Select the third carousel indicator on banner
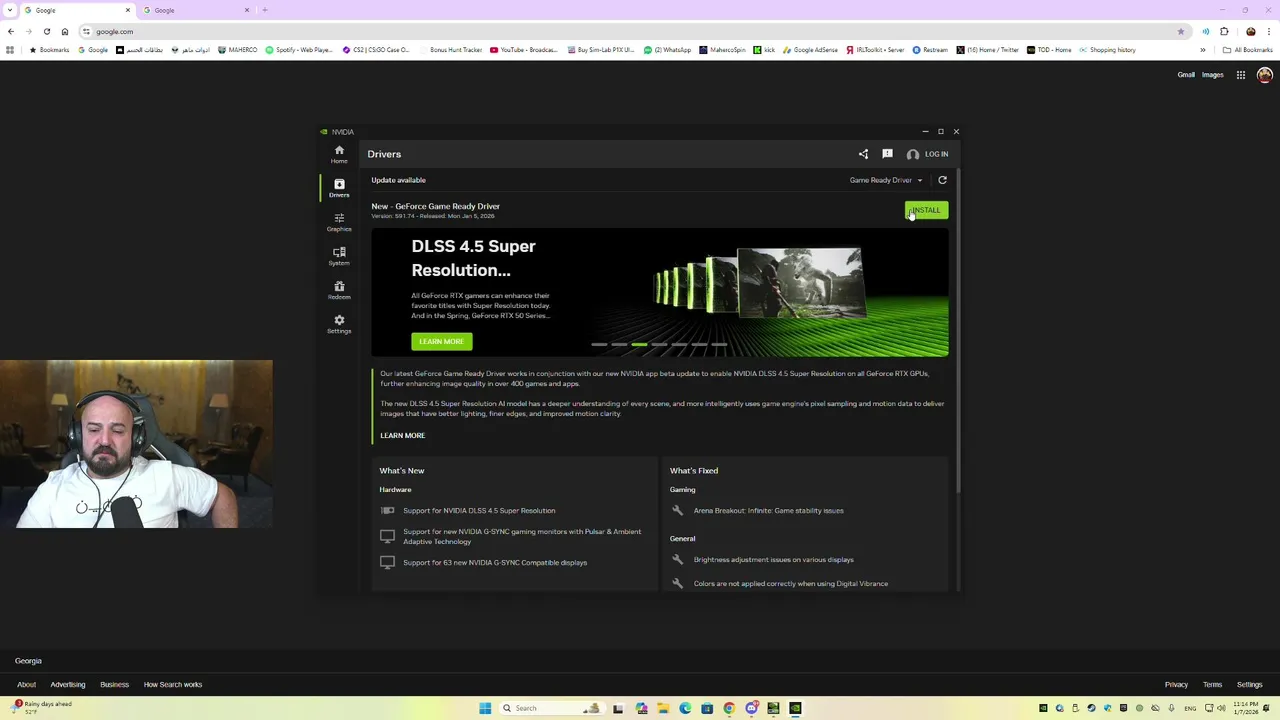 point(639,345)
